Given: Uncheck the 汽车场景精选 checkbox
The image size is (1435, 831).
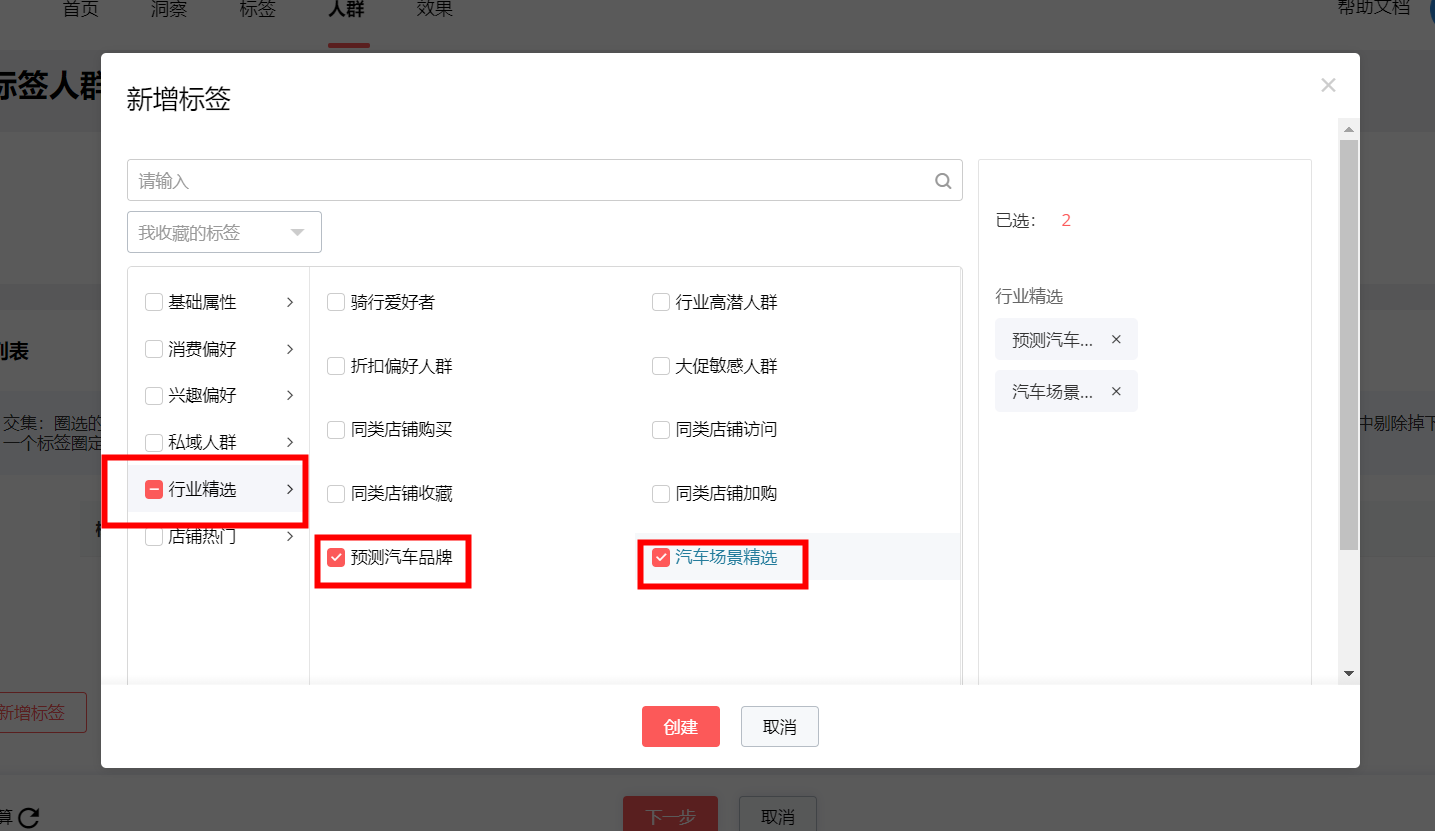Looking at the screenshot, I should 660,557.
